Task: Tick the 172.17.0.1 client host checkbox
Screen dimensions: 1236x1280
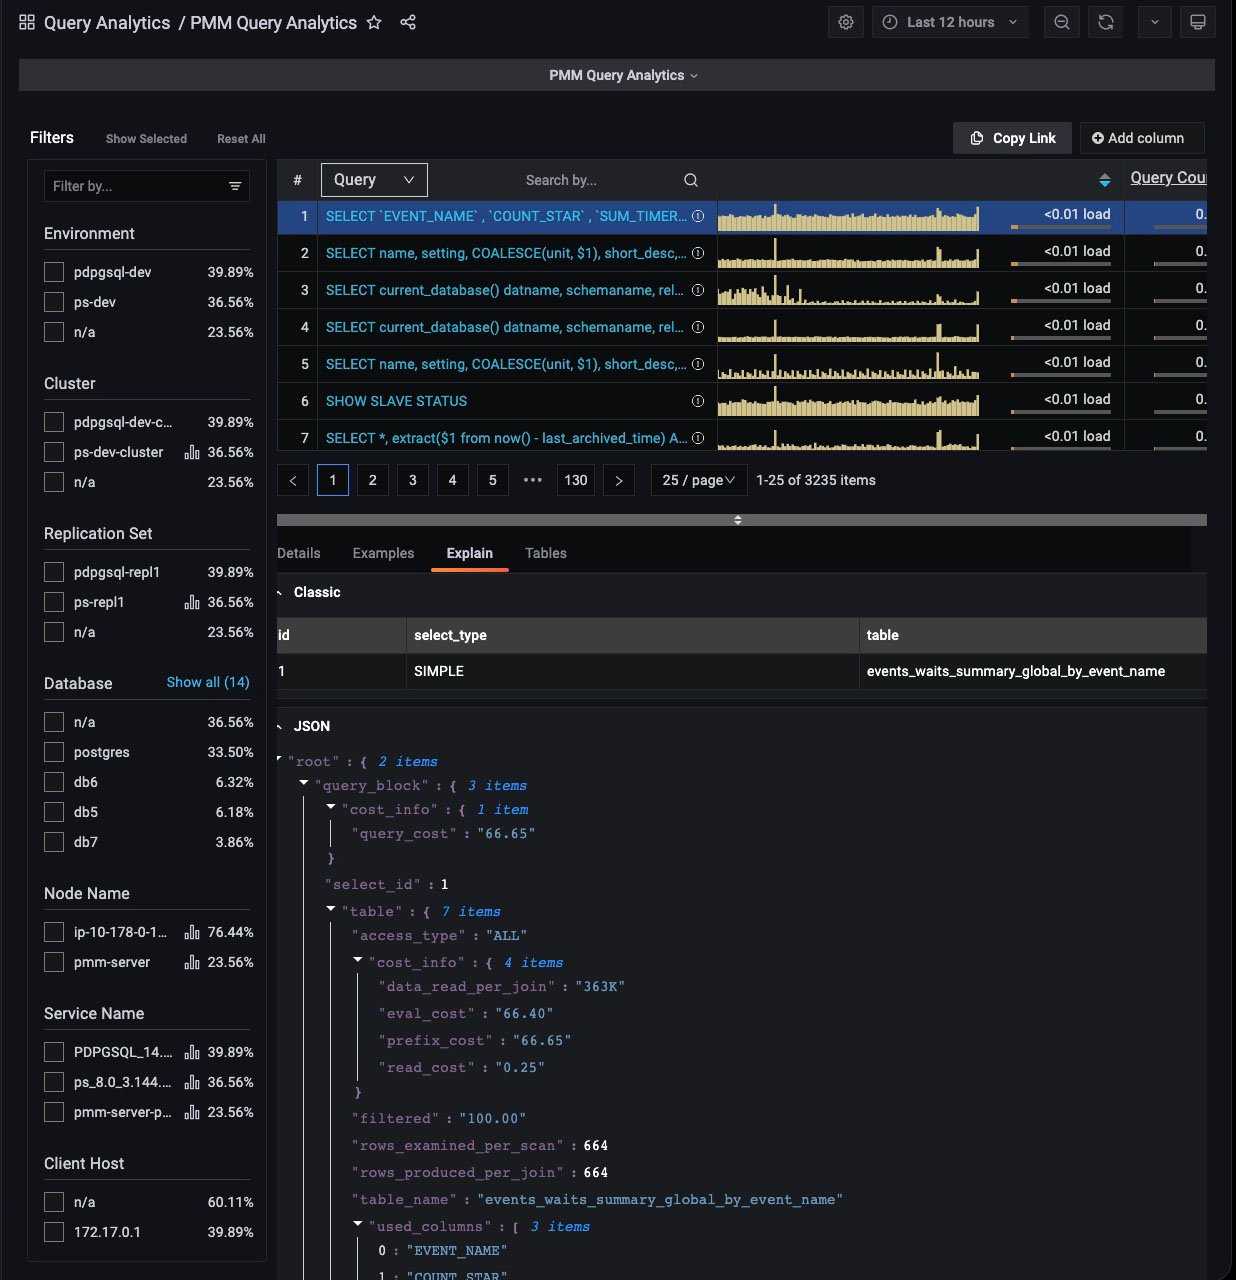Action: pos(54,1232)
